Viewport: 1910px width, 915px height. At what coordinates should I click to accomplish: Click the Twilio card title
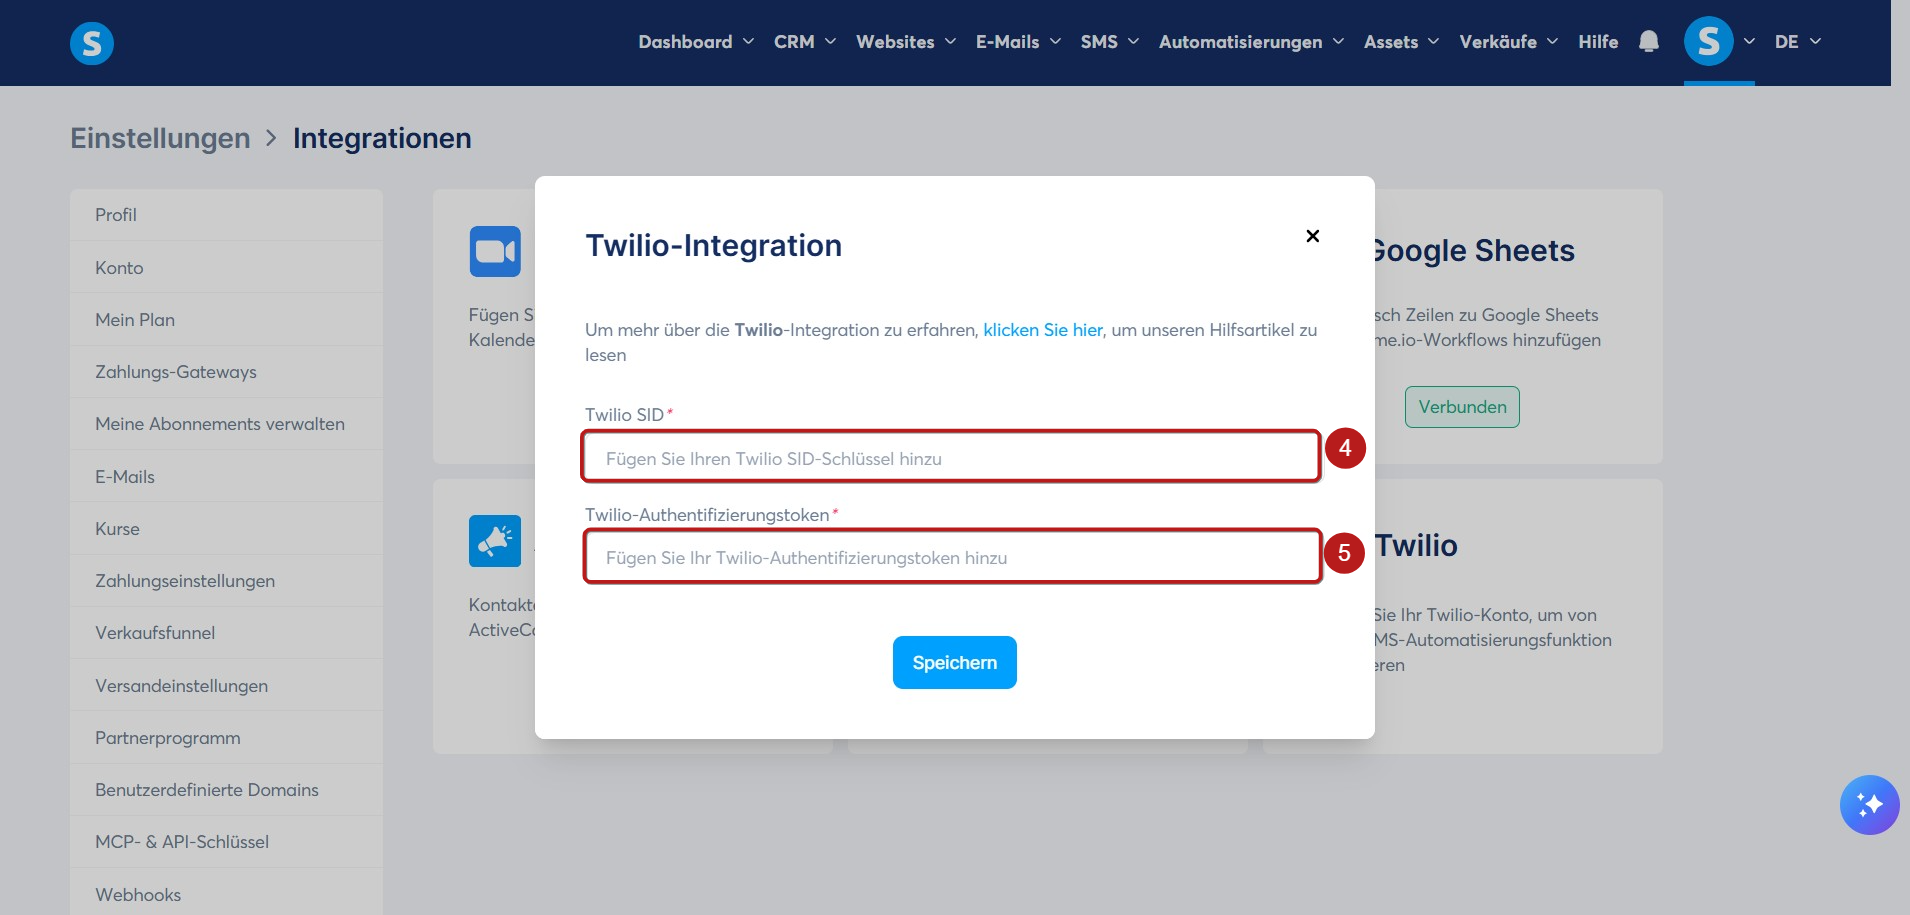pos(1416,545)
